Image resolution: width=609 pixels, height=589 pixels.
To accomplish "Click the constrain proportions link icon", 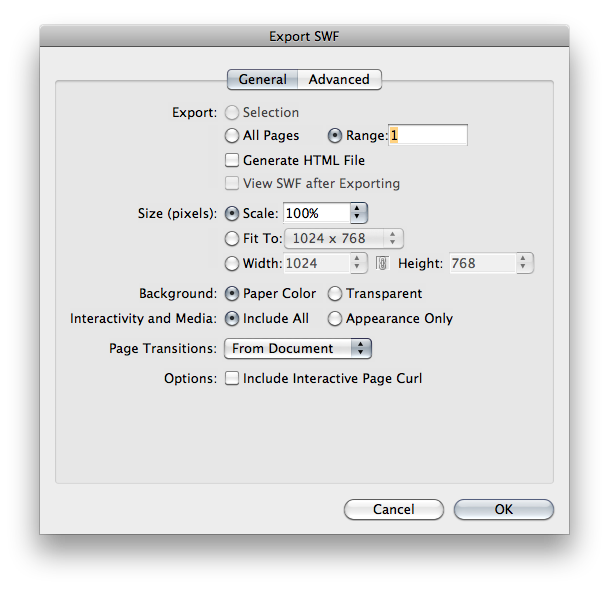I will click(381, 263).
